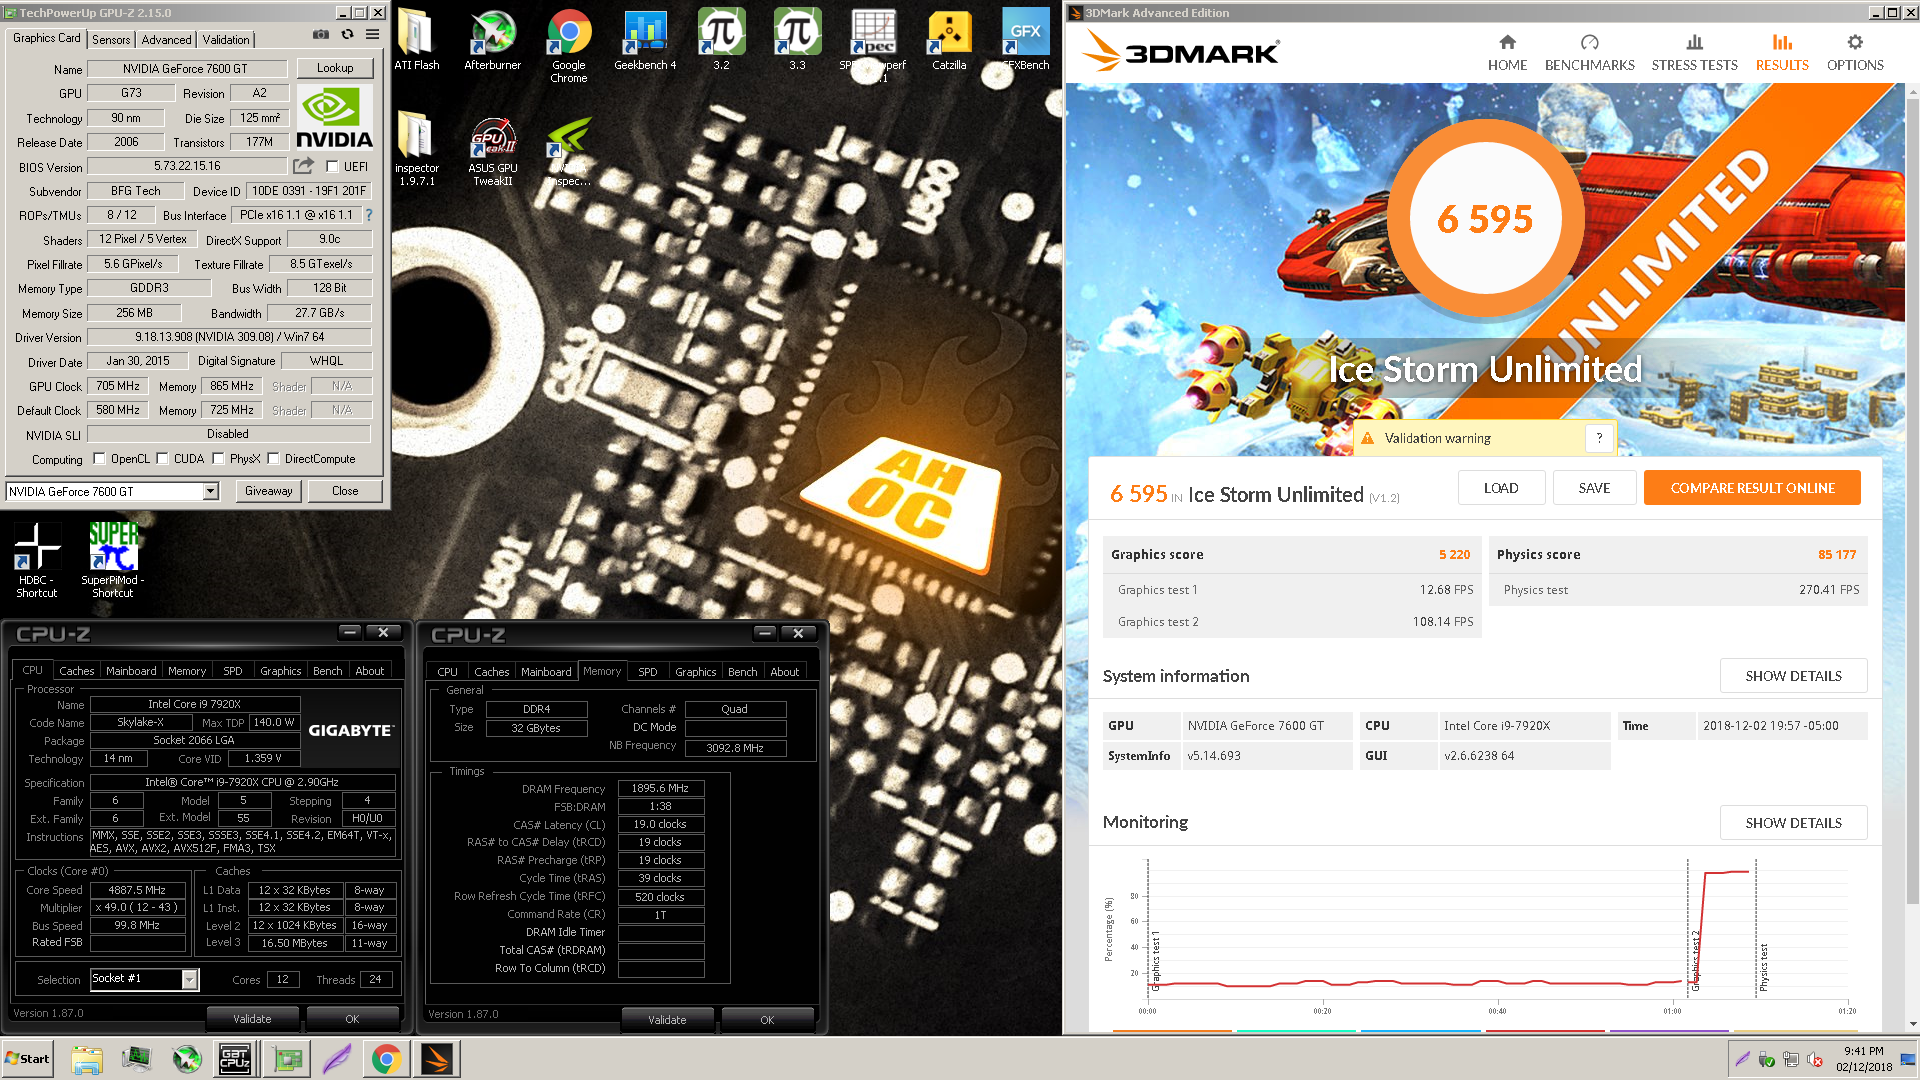Open the 3.2 Pi benchmark shortcut
The height and width of the screenshot is (1080, 1920).
(721, 40)
